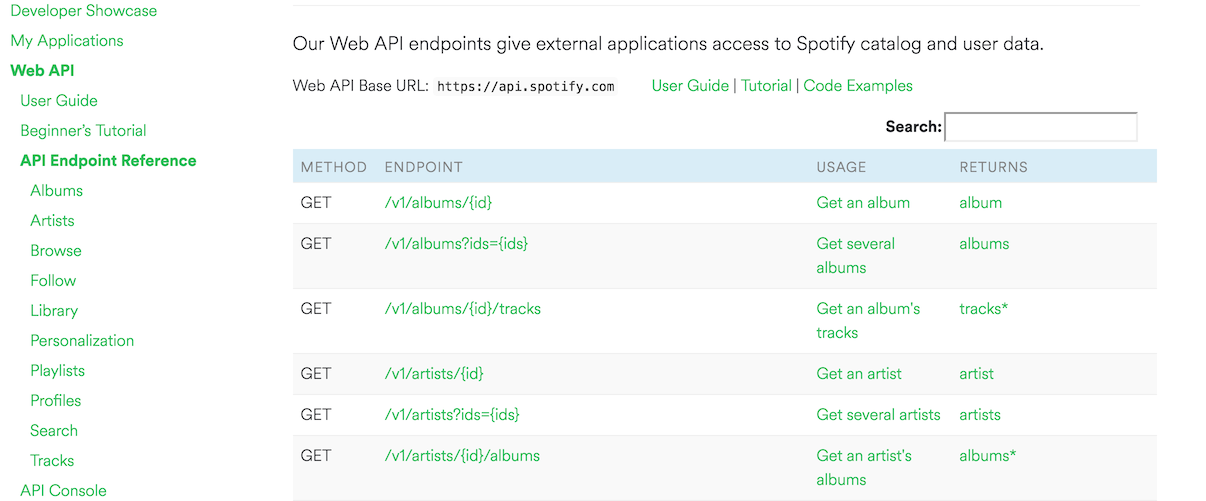Open Browse reference in sidebar
The height and width of the screenshot is (501, 1206).
point(56,251)
